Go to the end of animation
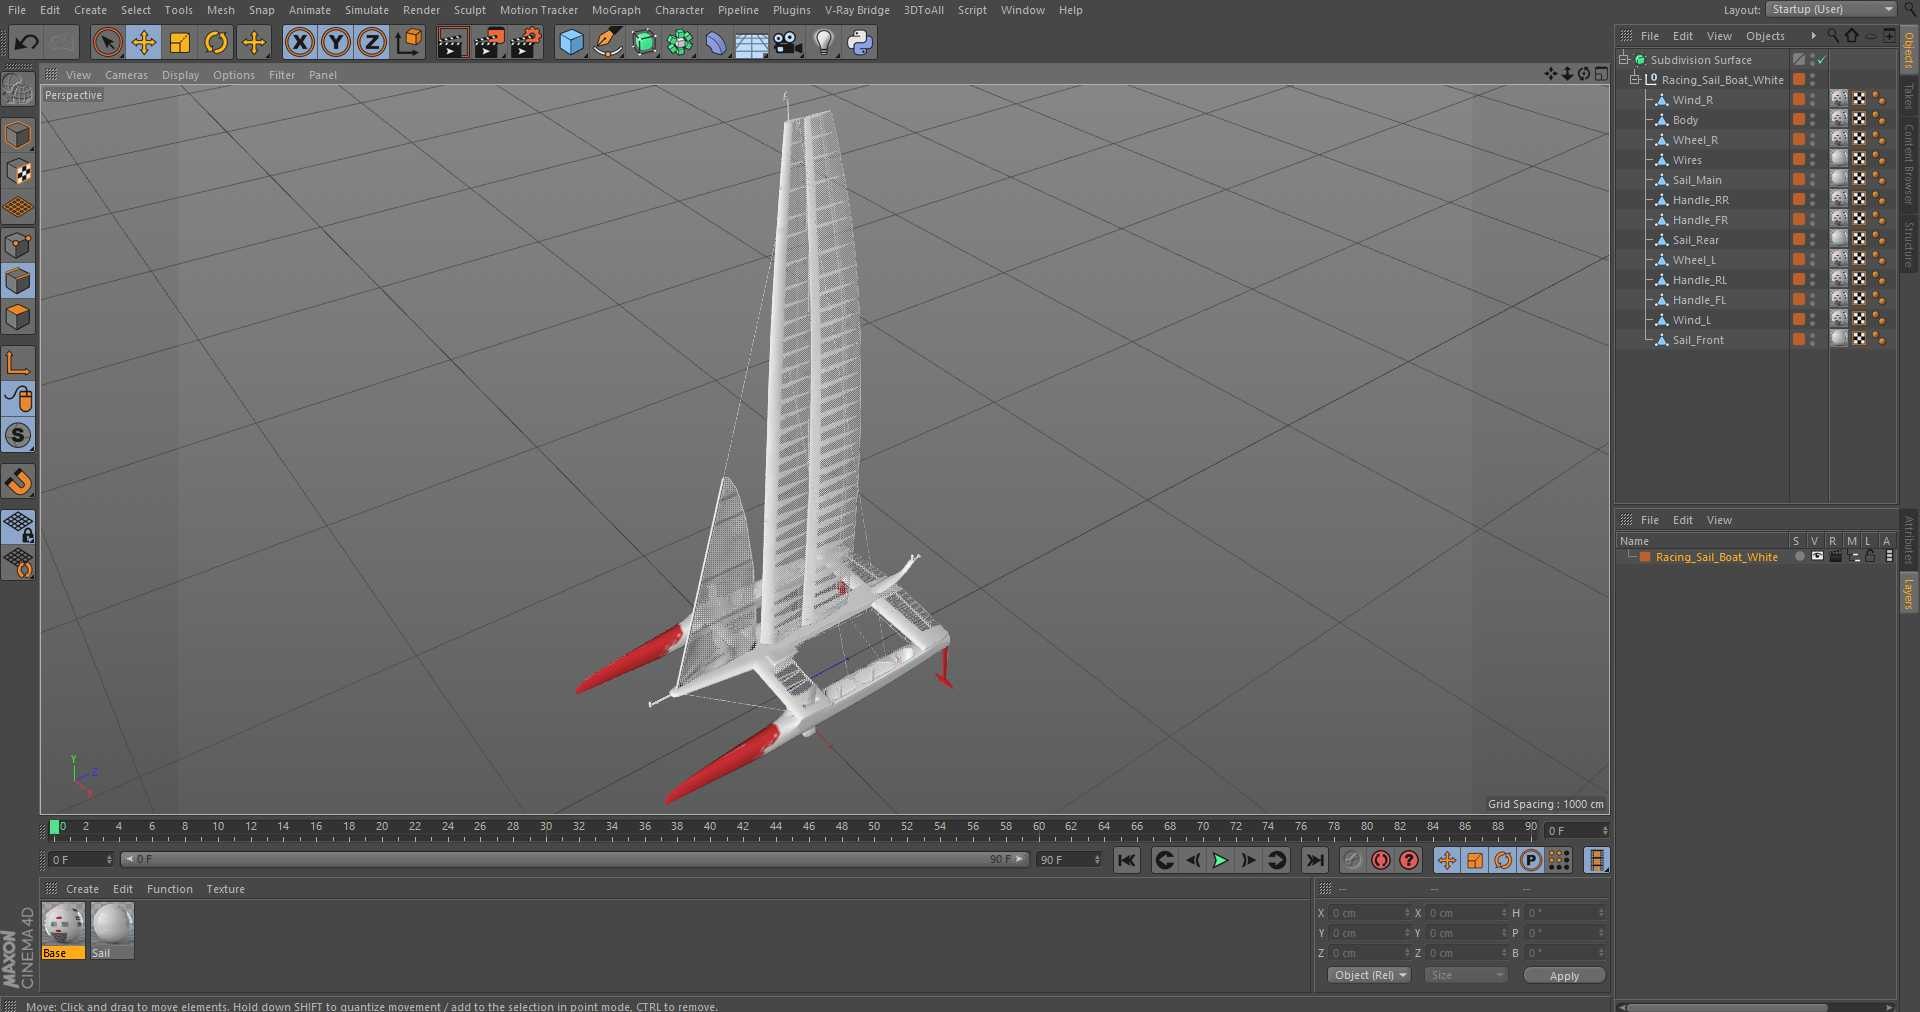This screenshot has height=1012, width=1920. [x=1315, y=860]
